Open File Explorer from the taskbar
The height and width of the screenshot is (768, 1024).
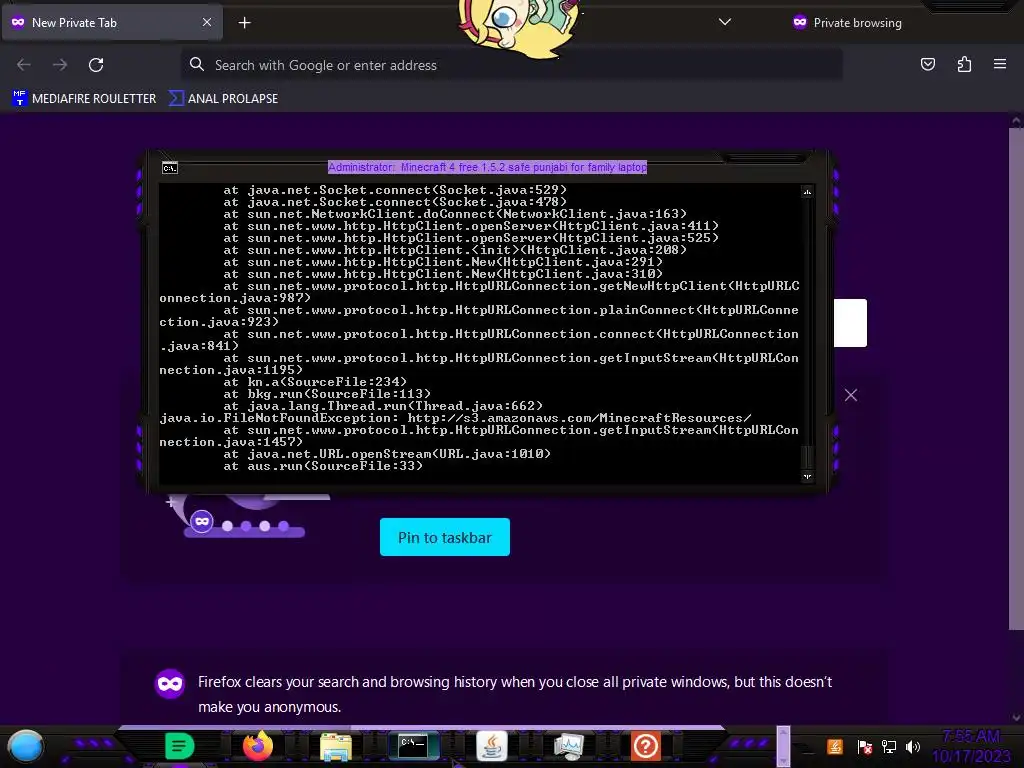coord(336,746)
